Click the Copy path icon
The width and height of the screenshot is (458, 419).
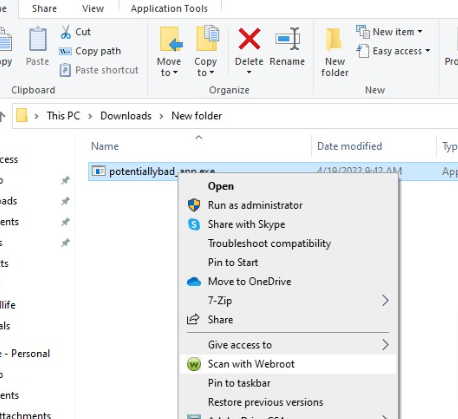65,51
